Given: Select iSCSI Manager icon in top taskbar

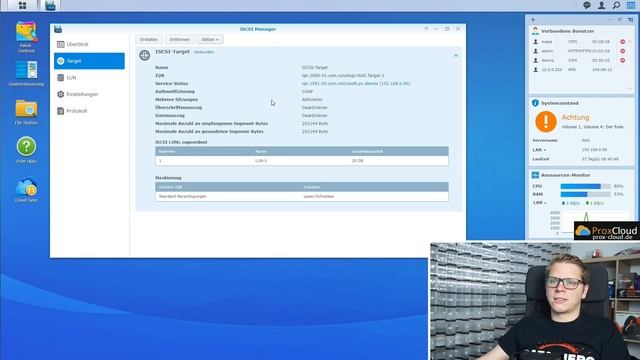Looking at the screenshot, I should pos(50,5).
